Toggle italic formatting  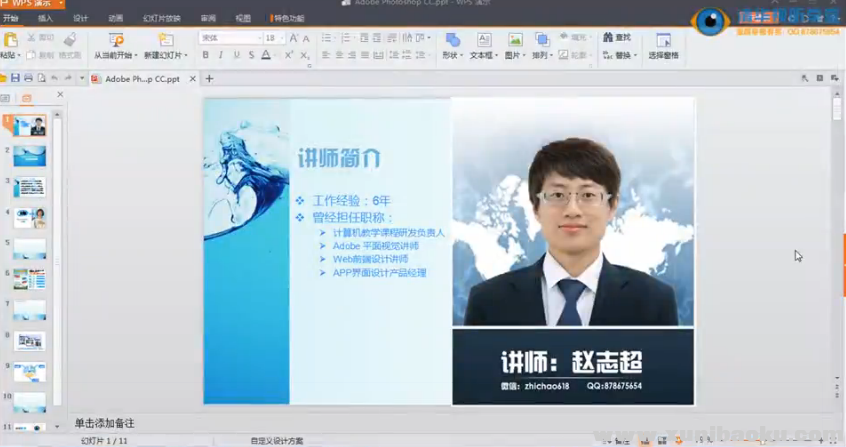[221, 56]
